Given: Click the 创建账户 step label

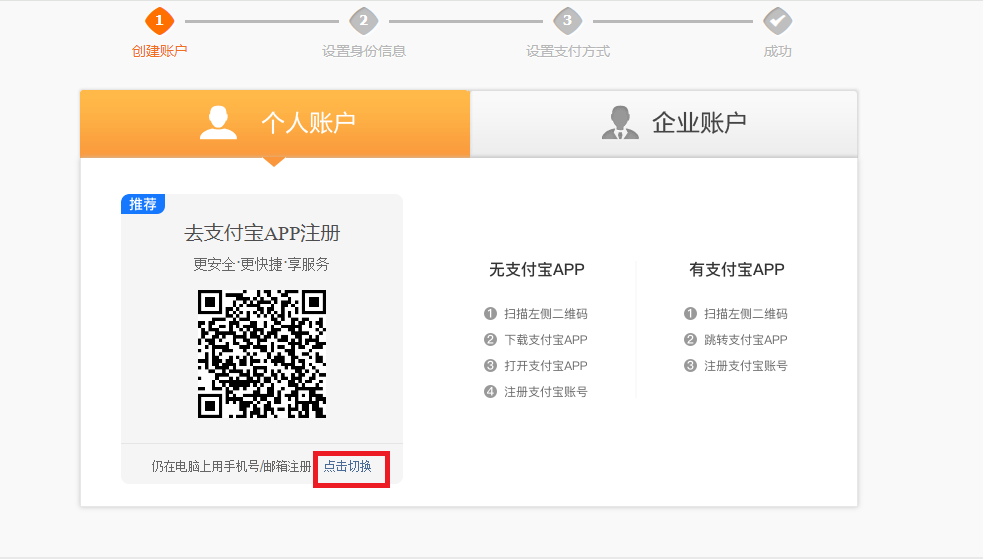Looking at the screenshot, I should point(159,51).
